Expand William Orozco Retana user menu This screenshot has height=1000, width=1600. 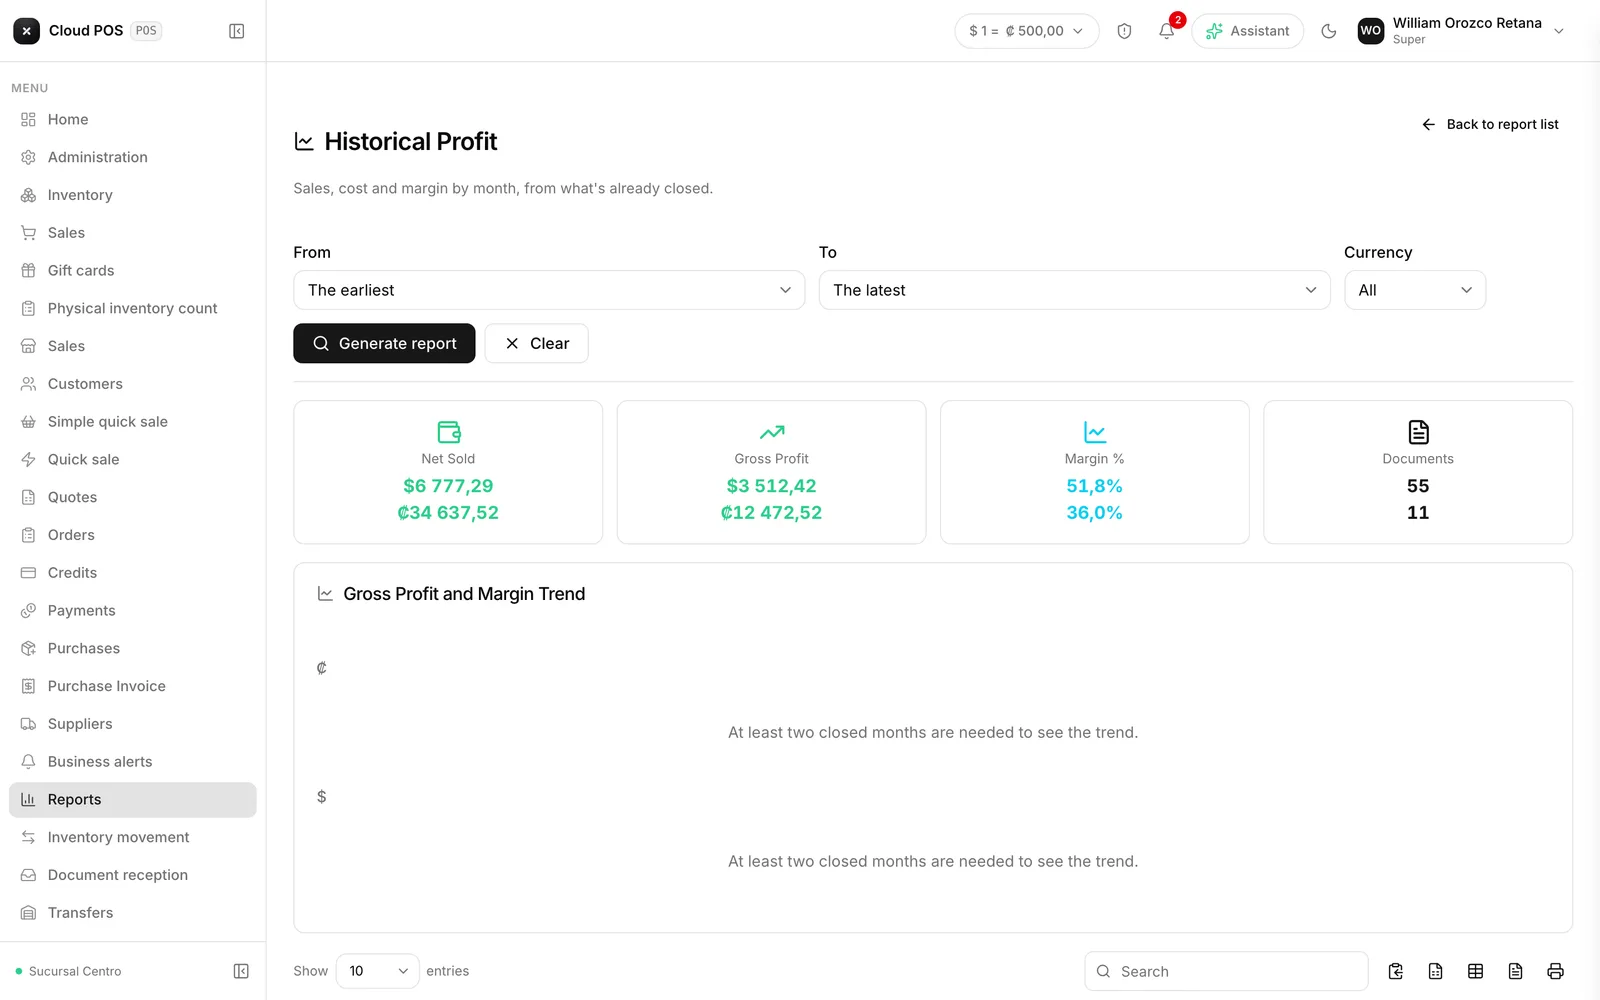point(1461,31)
